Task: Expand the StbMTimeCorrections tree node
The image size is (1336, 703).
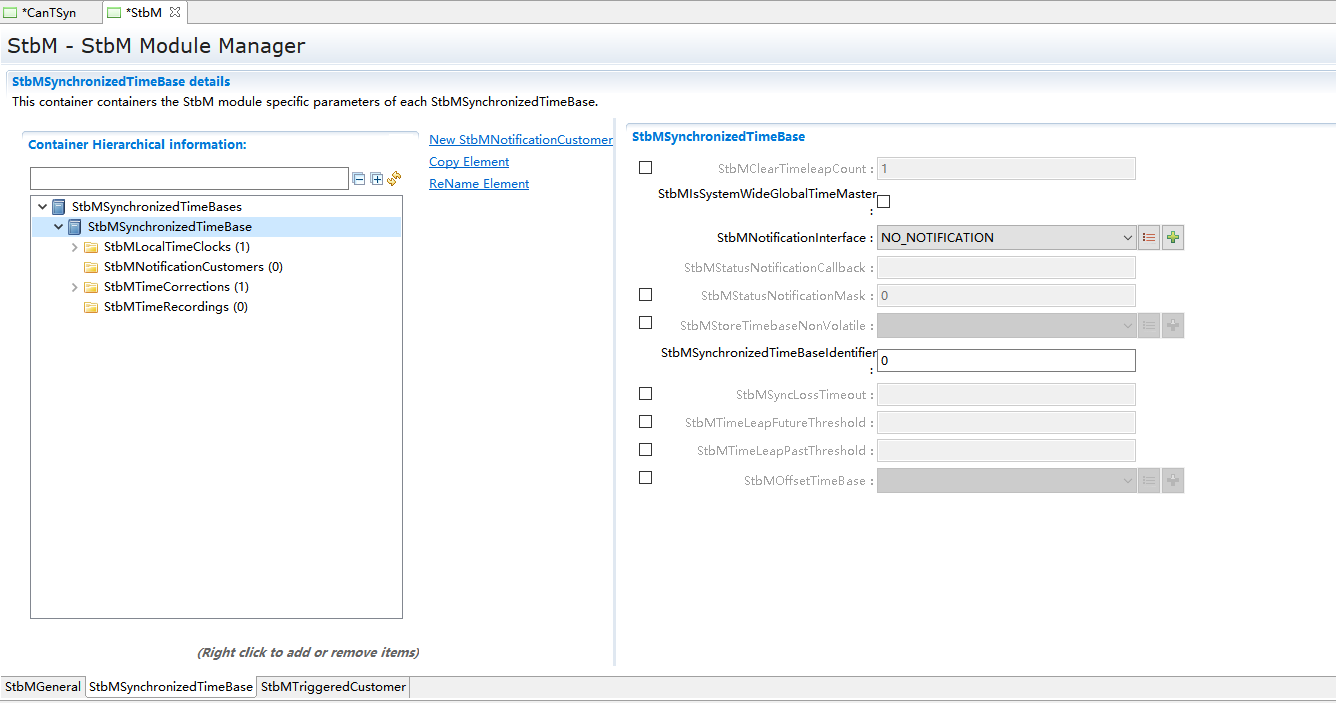Action: [x=75, y=287]
